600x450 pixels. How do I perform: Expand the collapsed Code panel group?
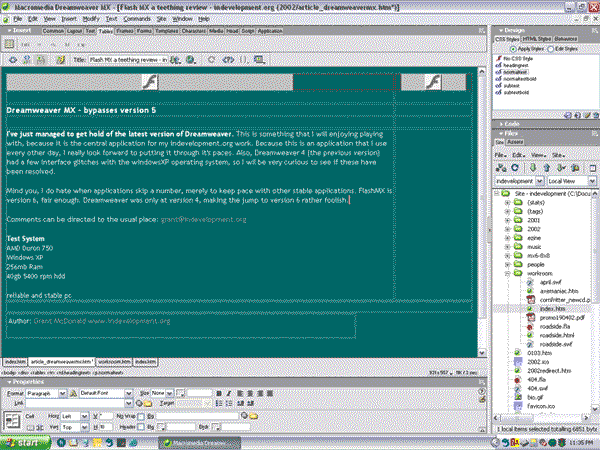point(502,124)
